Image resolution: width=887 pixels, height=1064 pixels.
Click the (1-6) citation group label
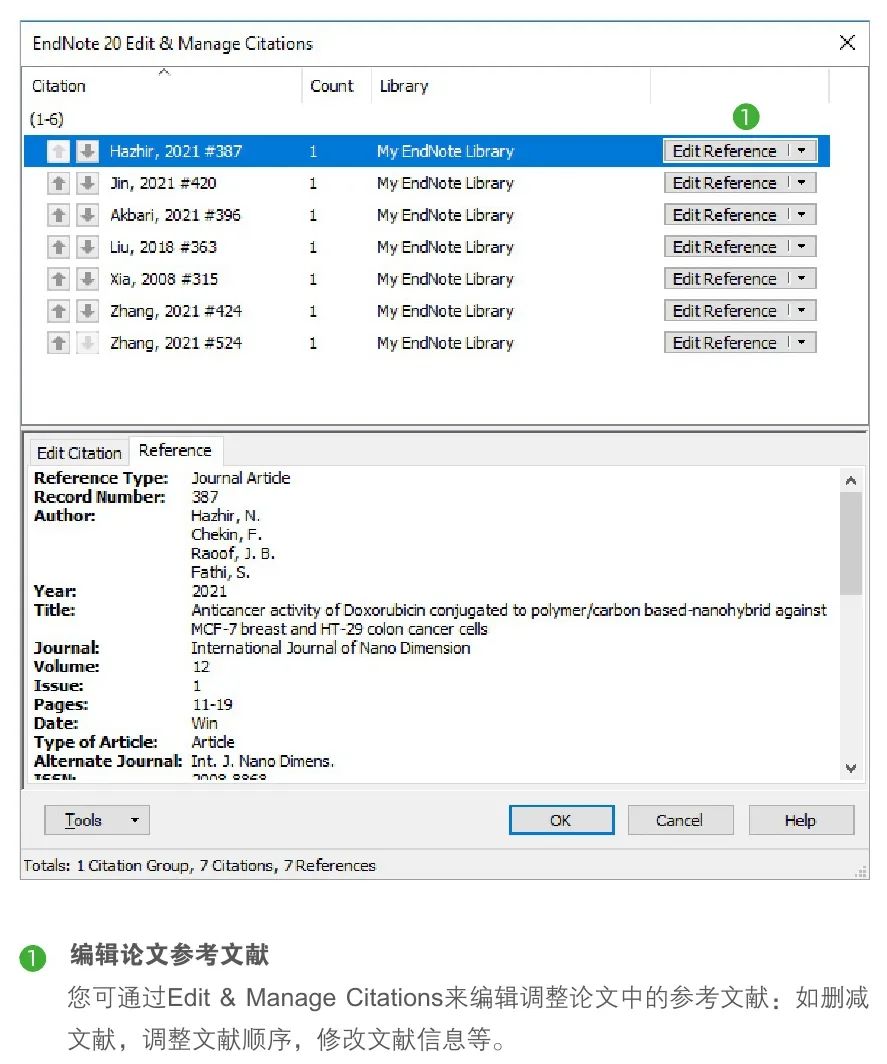tap(47, 119)
